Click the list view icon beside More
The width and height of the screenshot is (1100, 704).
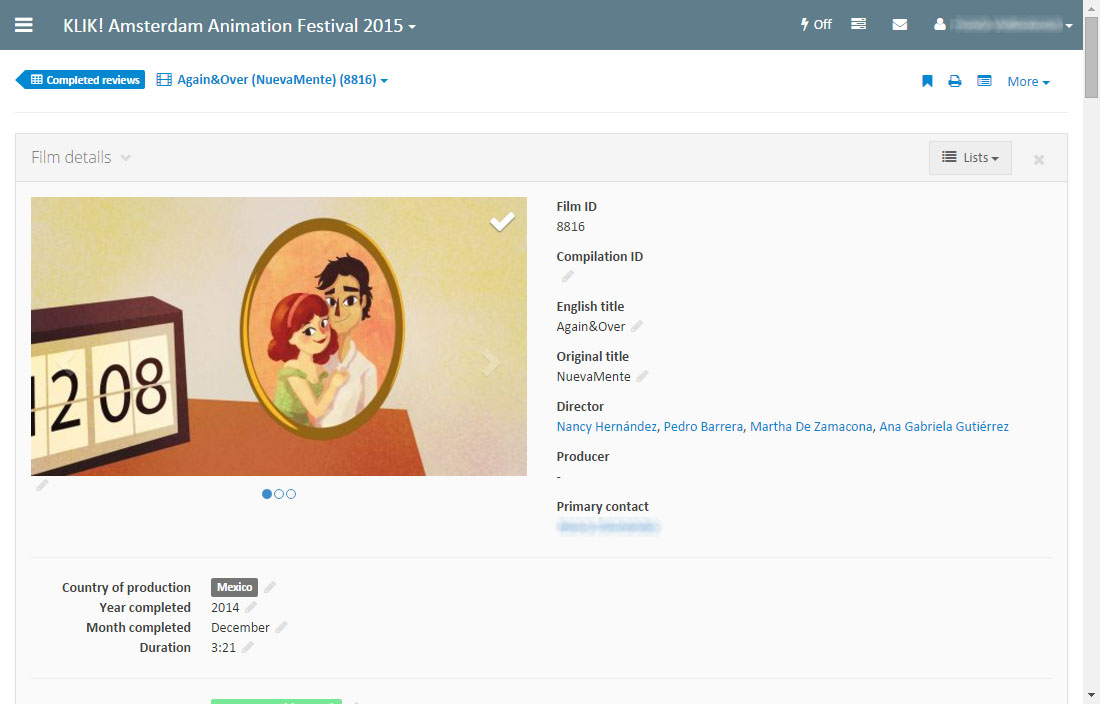click(x=984, y=81)
